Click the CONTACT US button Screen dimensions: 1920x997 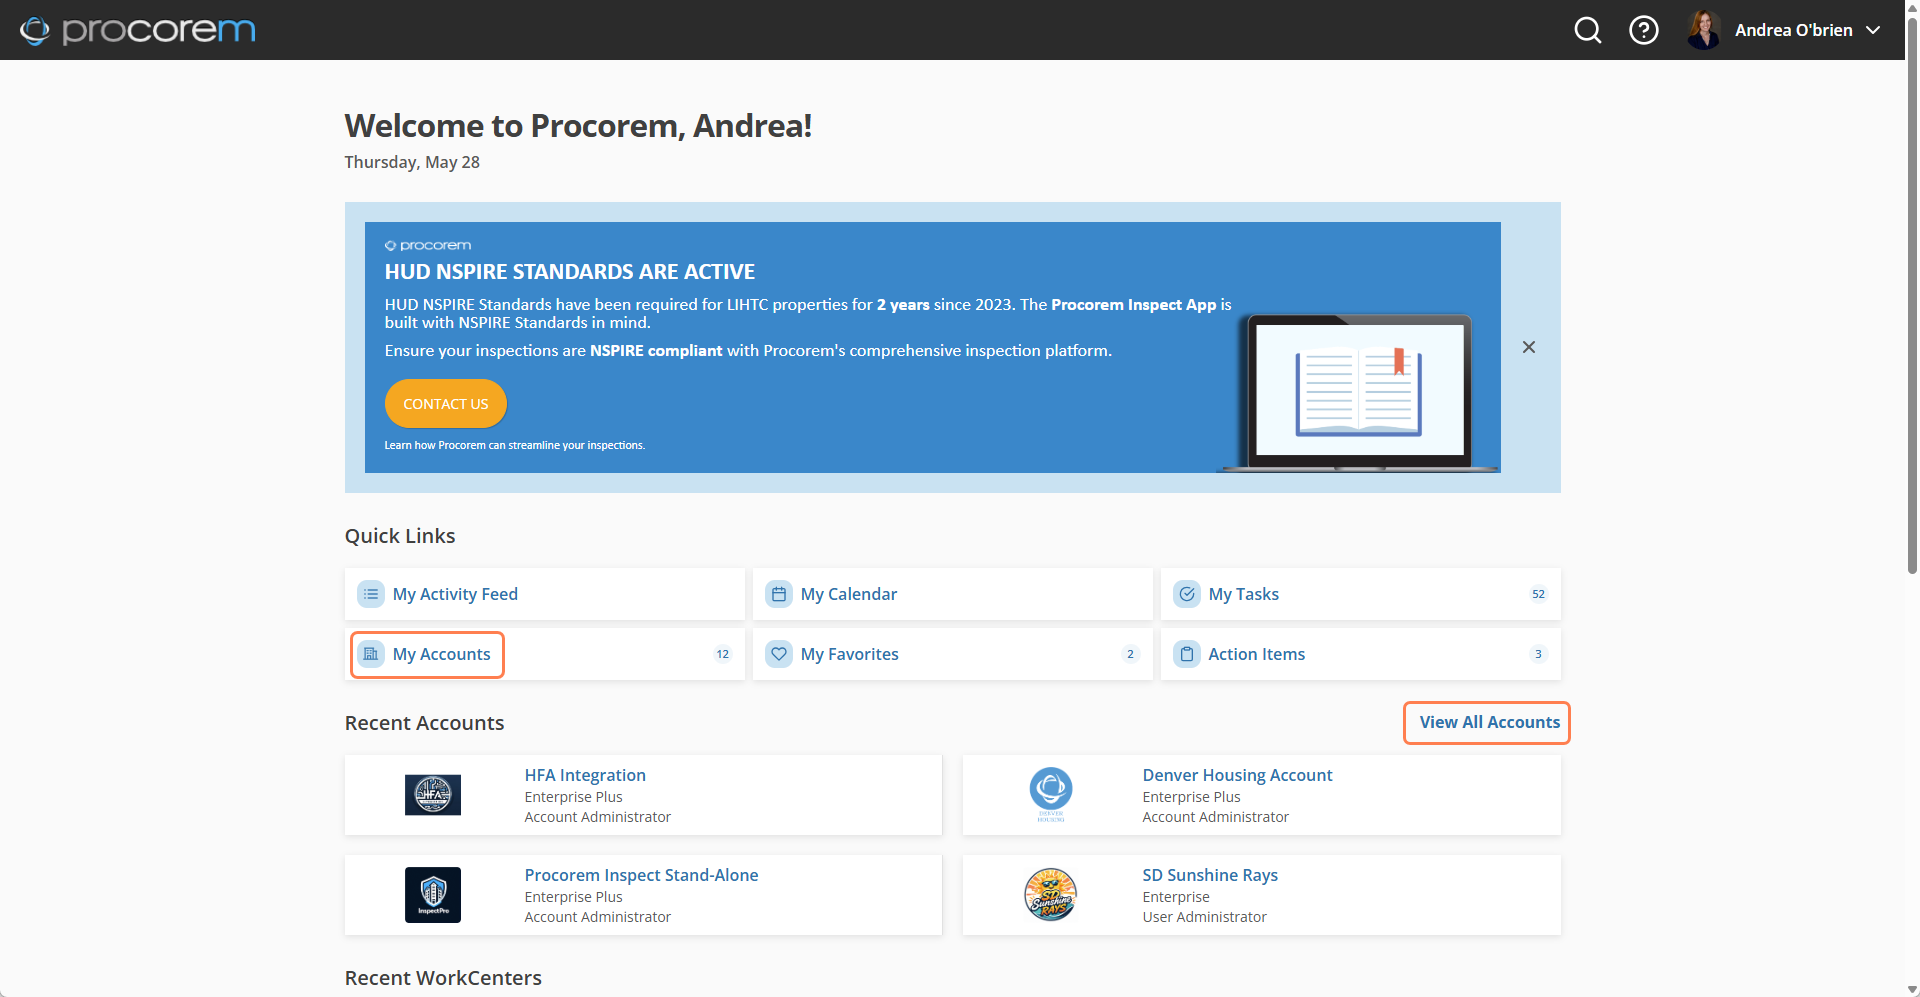pyautogui.click(x=446, y=404)
